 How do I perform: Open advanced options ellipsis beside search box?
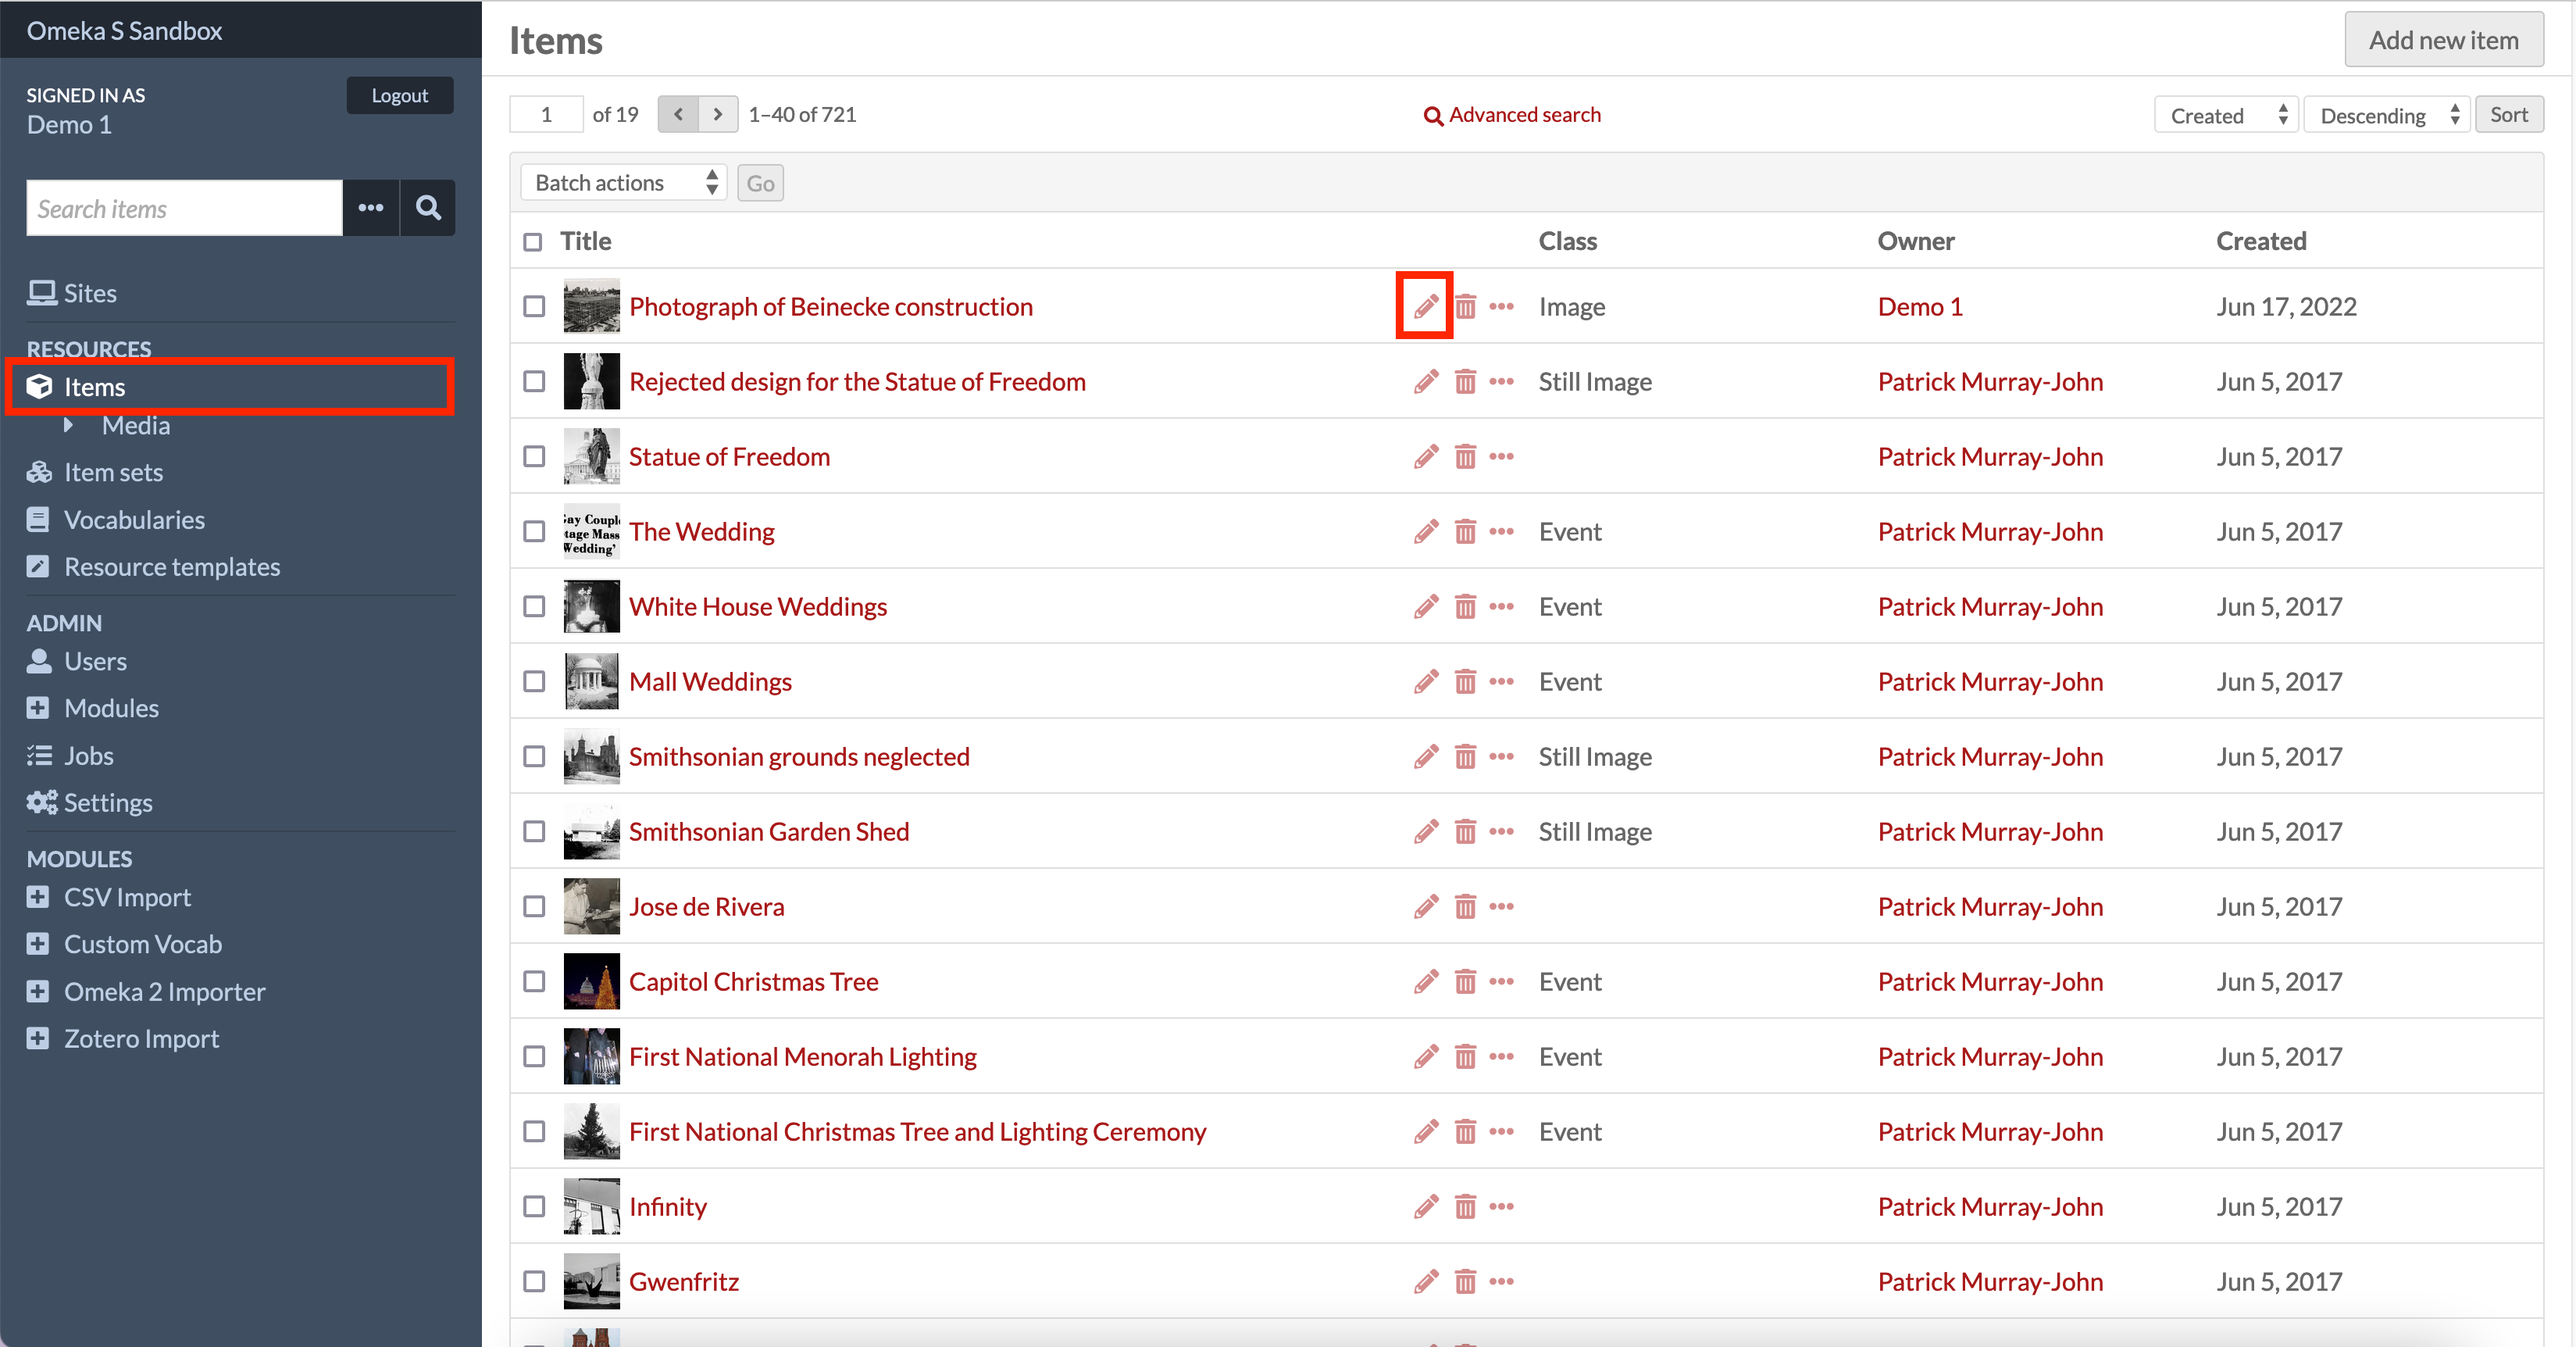pyautogui.click(x=371, y=208)
